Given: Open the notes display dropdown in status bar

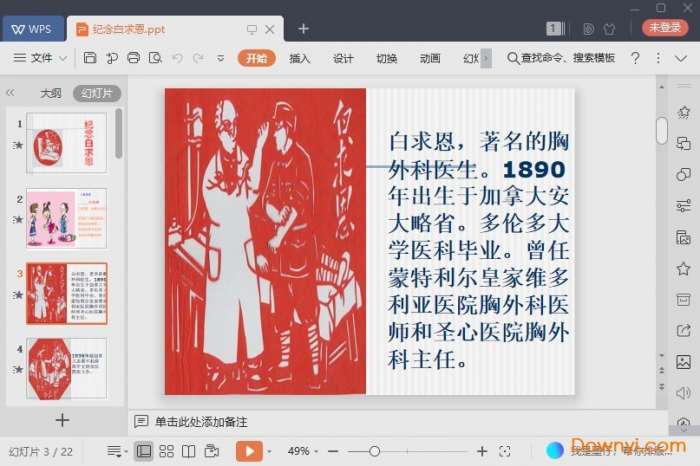Looking at the screenshot, I should pos(117,452).
